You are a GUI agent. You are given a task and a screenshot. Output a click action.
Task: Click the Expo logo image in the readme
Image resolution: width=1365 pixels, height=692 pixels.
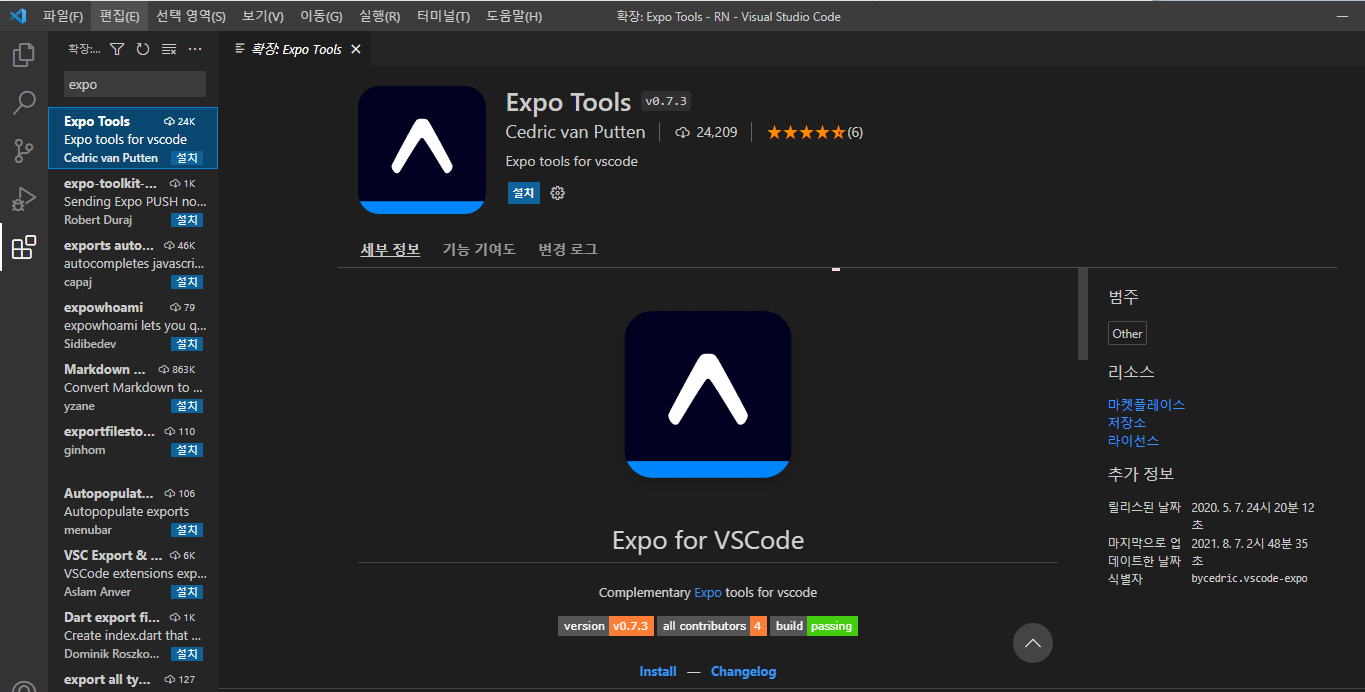click(x=708, y=394)
